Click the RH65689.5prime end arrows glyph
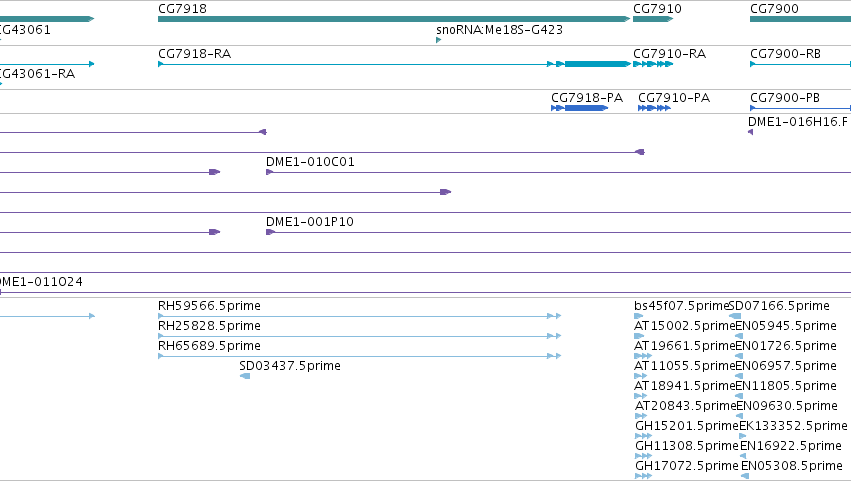Image resolution: width=851 pixels, height=481 pixels. point(554,356)
